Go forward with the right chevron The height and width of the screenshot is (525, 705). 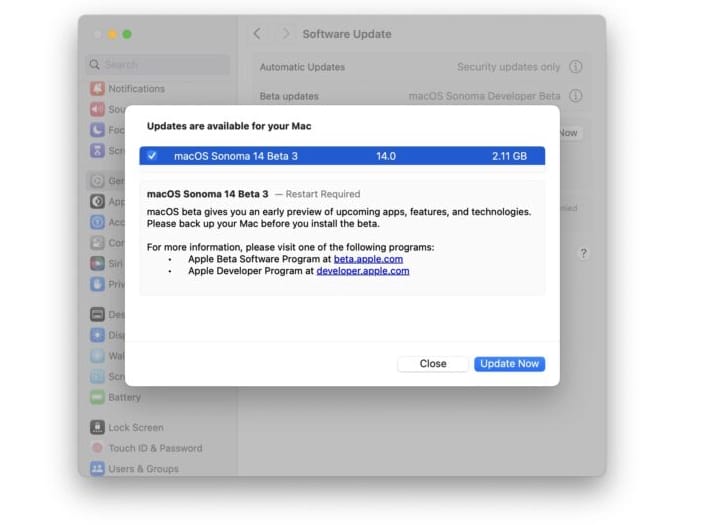[x=285, y=33]
